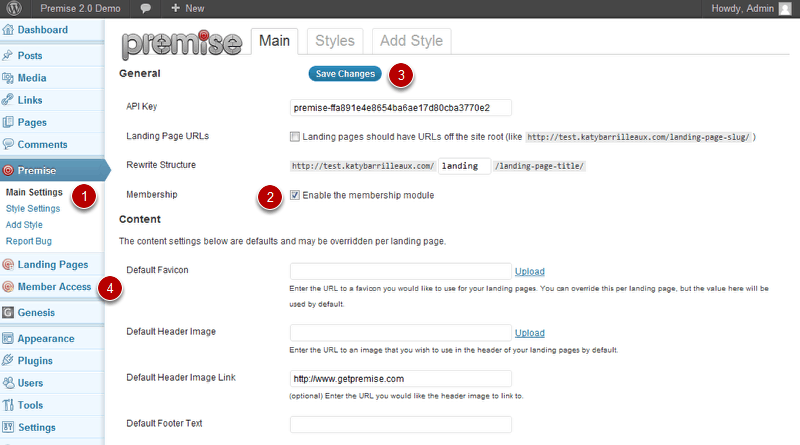Open Landing Pages menu label
This screenshot has height=445, width=800.
tap(53, 264)
